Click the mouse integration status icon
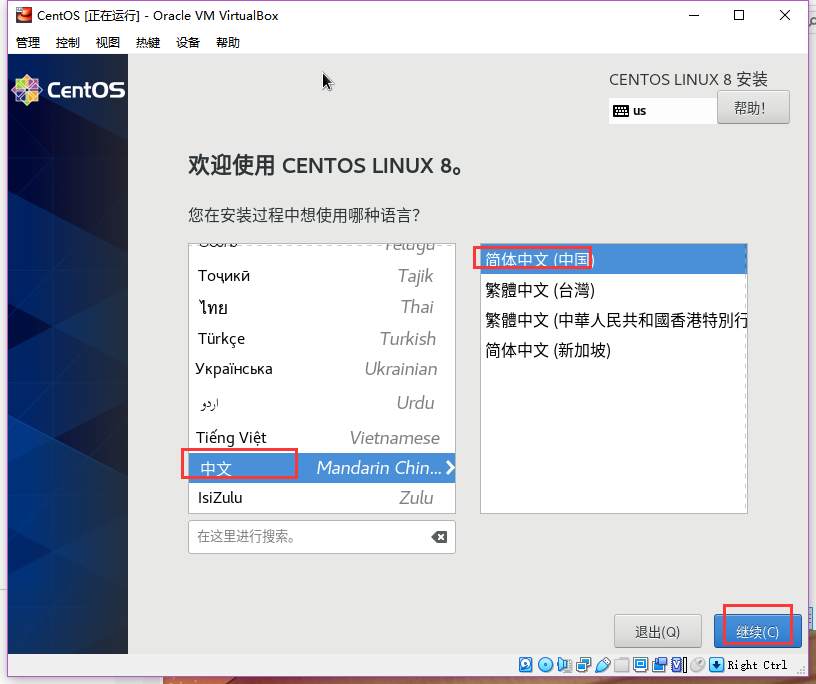This screenshot has height=684, width=816. (x=697, y=665)
